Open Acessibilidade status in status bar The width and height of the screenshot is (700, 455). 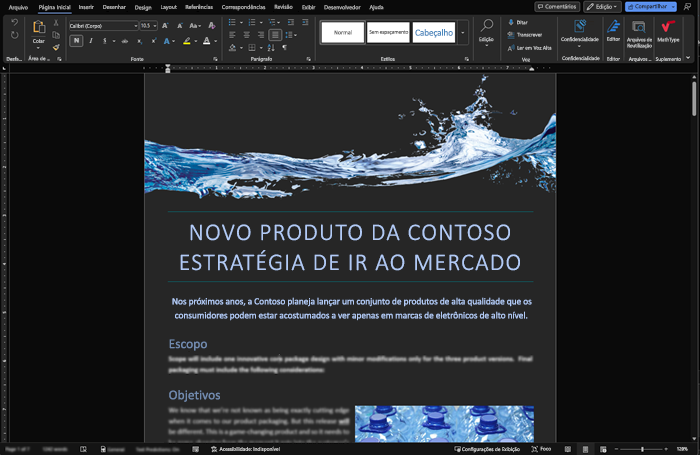[246, 449]
